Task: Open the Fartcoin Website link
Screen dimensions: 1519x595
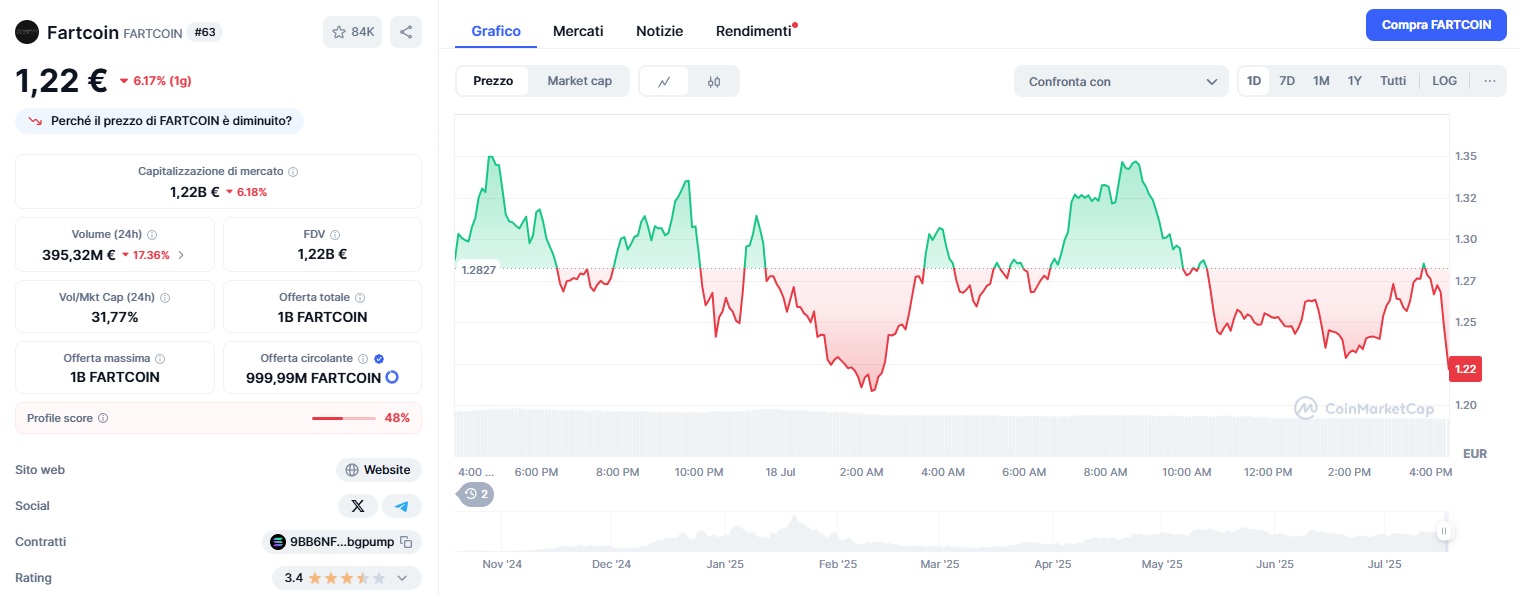Action: click(379, 469)
